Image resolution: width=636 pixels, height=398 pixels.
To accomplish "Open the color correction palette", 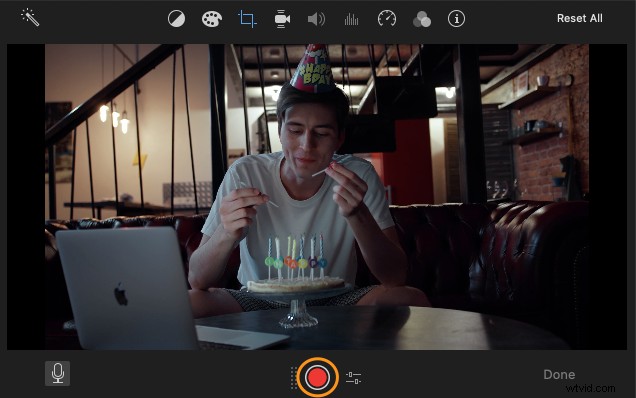I will pyautogui.click(x=212, y=19).
